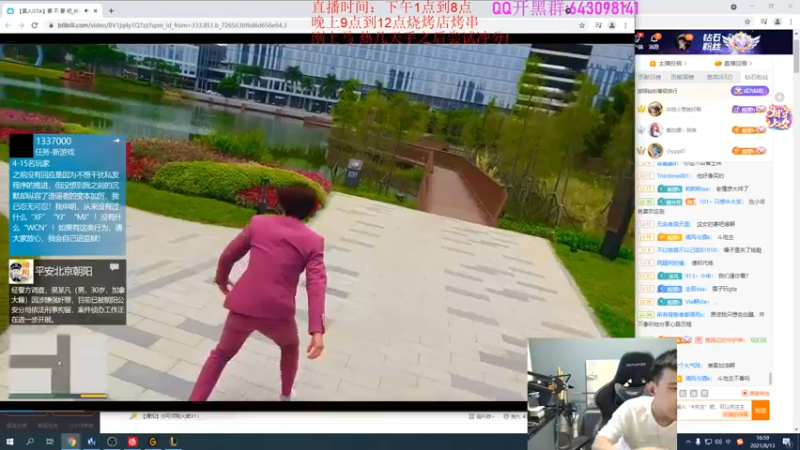Go forward in the browser
Screen dimensions: 800x450
21,25
